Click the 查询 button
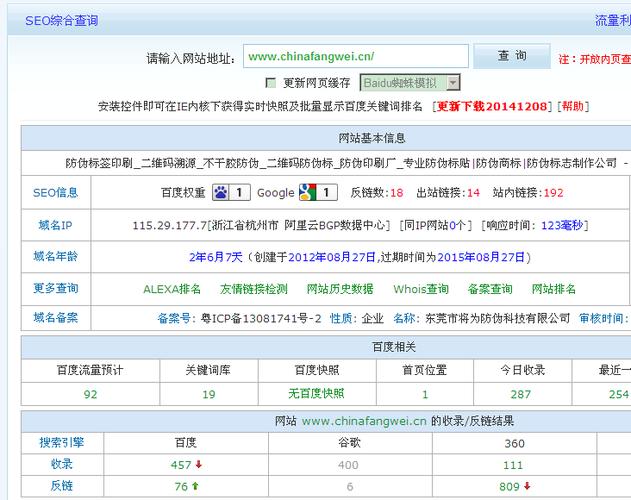This screenshot has height=500, width=631. click(512, 56)
